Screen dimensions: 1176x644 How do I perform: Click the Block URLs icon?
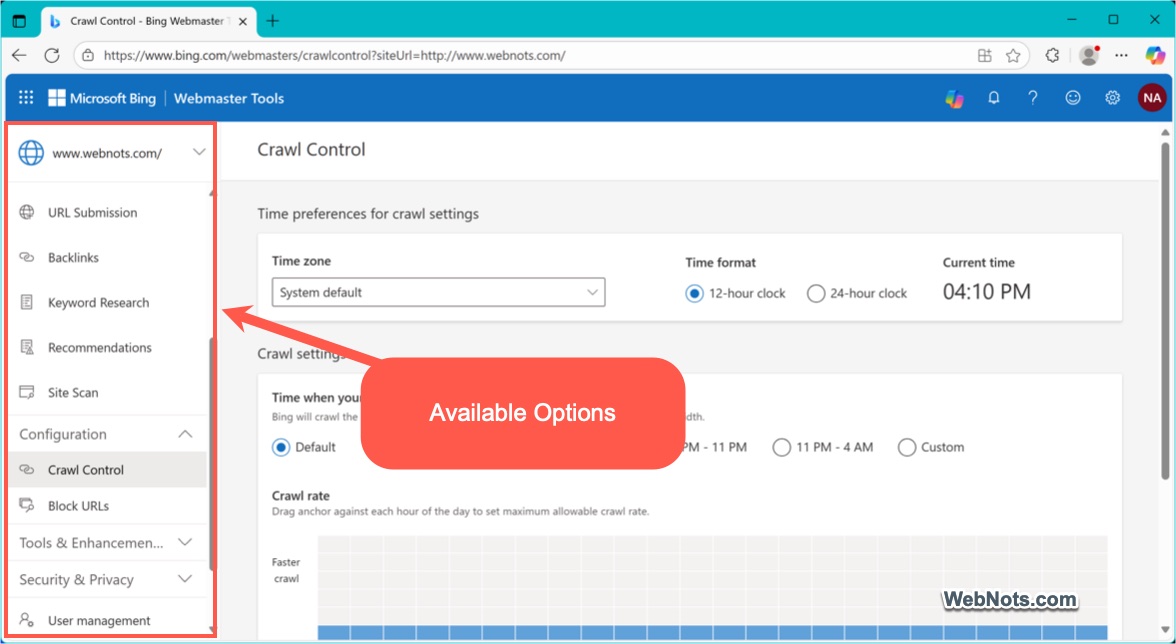click(x=27, y=505)
